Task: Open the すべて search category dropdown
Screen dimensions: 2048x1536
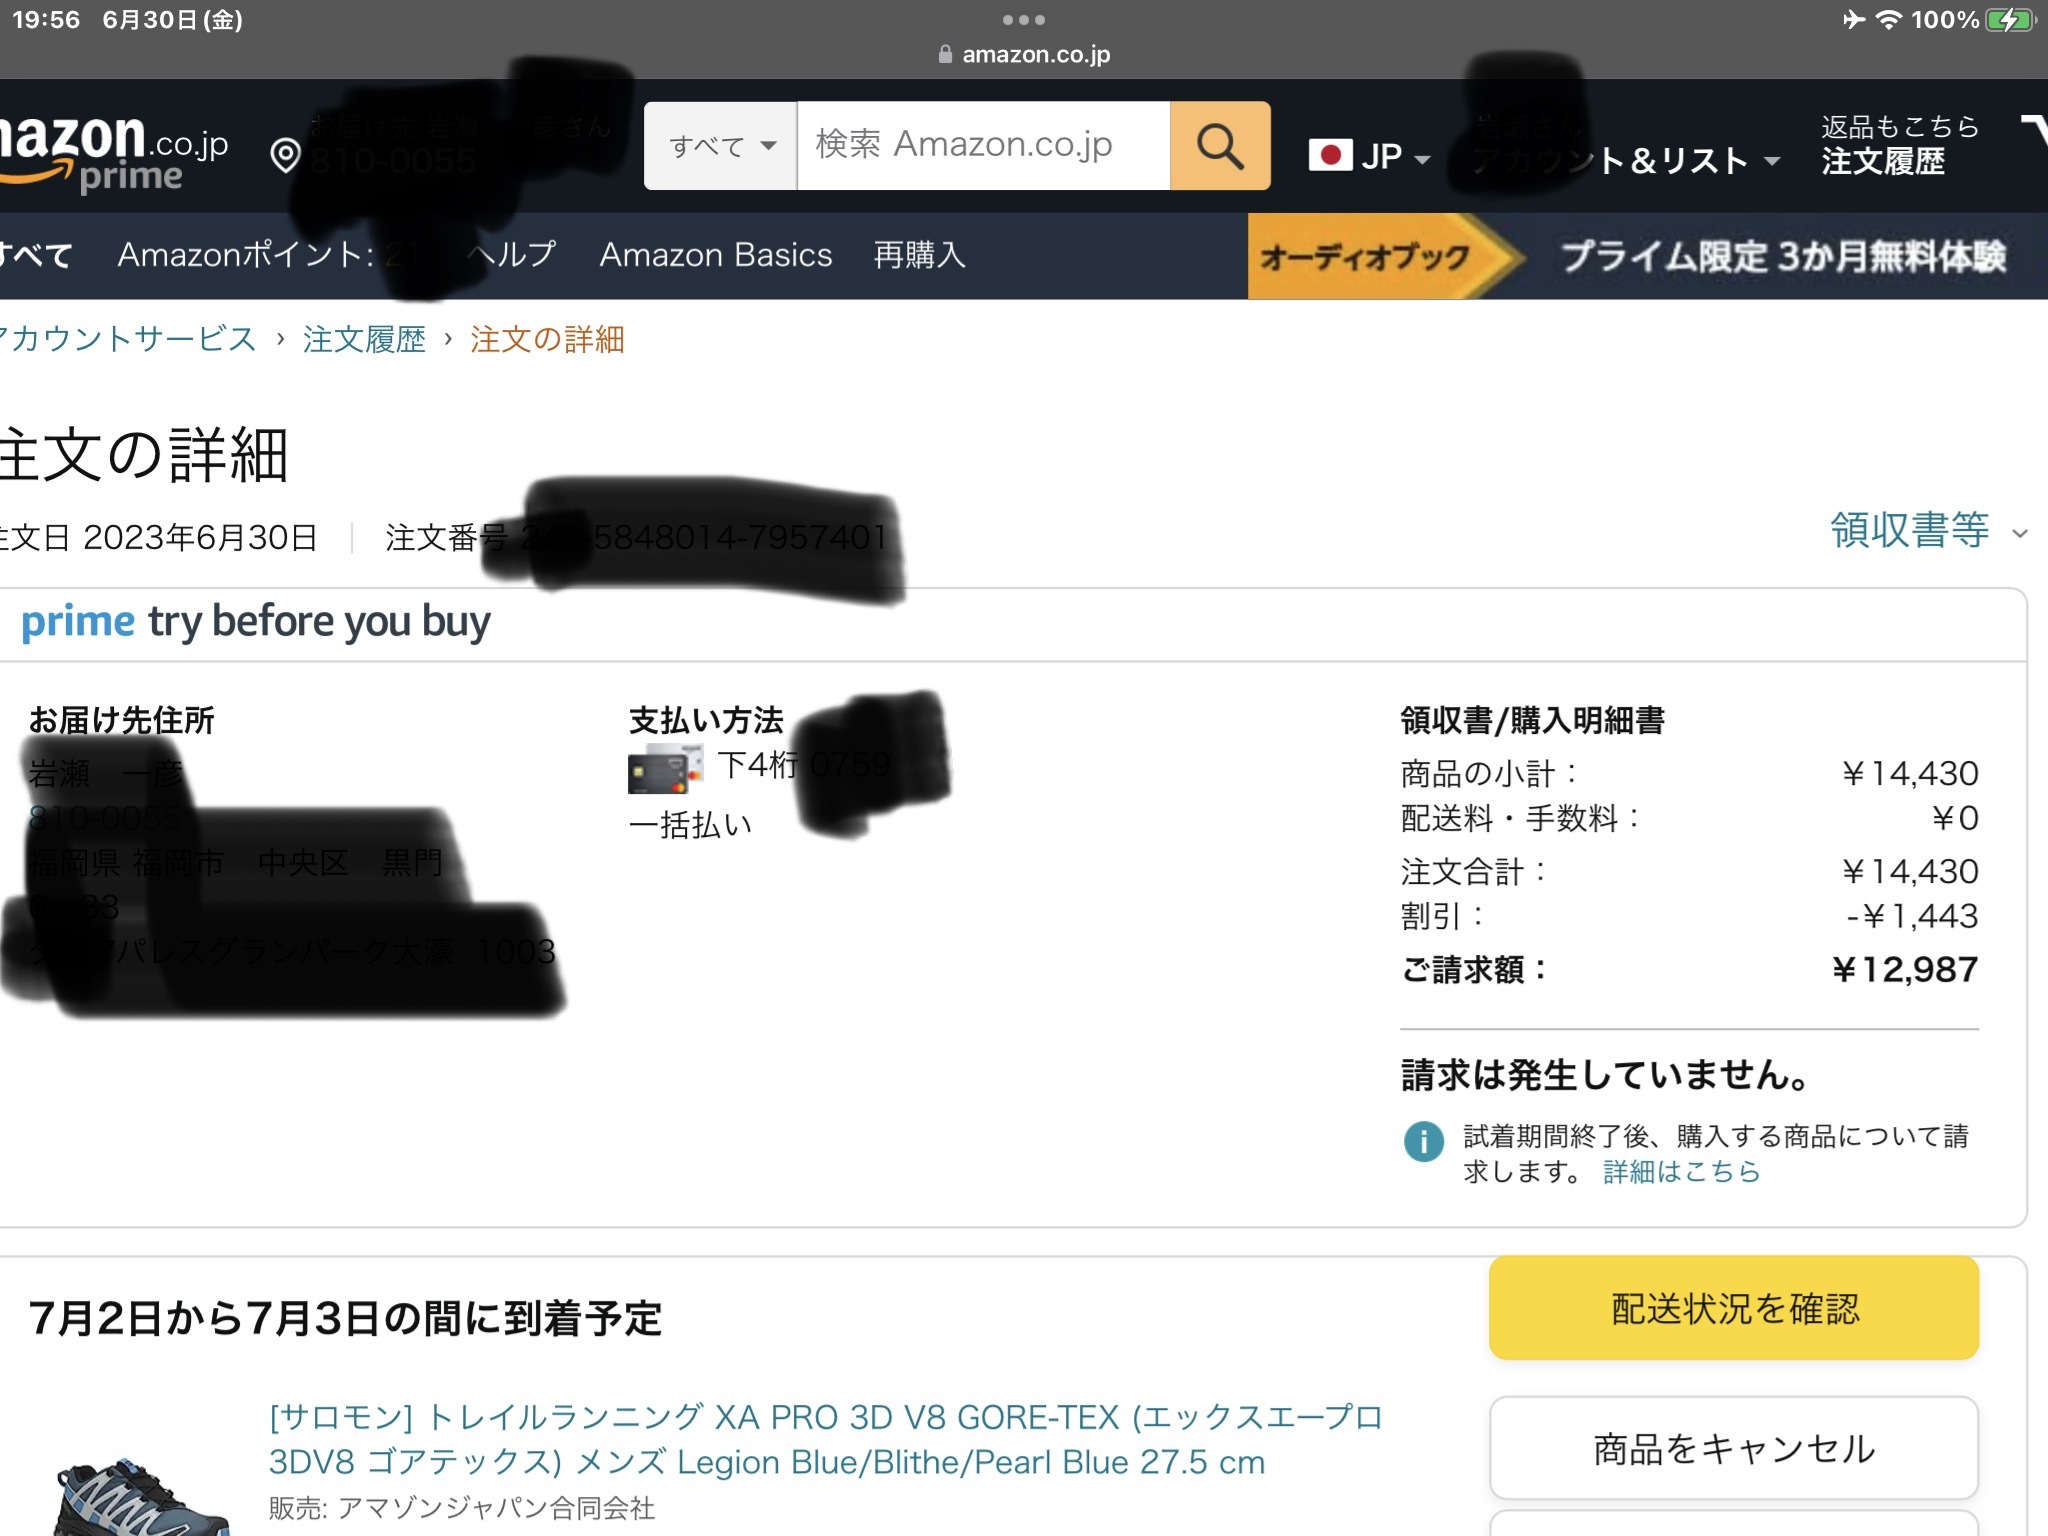Action: pos(721,146)
